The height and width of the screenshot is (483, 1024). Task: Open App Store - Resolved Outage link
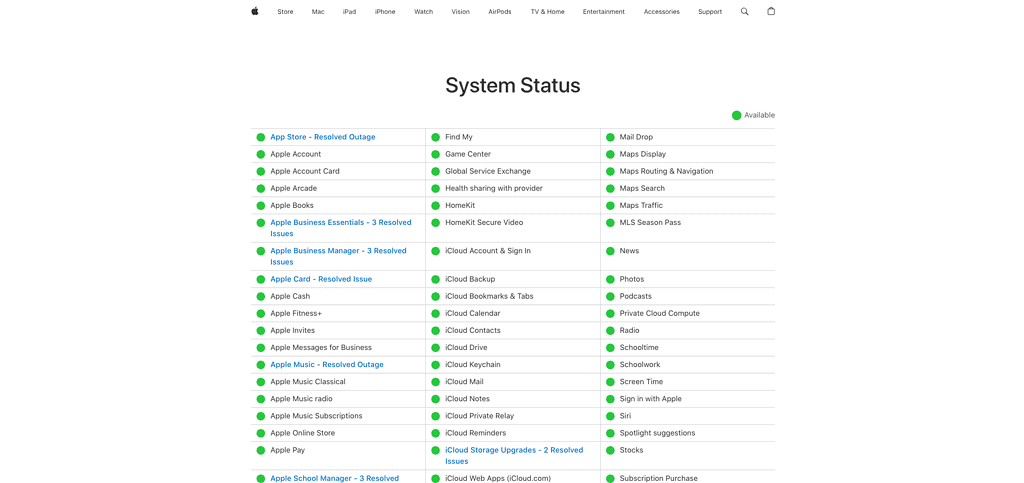coord(323,137)
